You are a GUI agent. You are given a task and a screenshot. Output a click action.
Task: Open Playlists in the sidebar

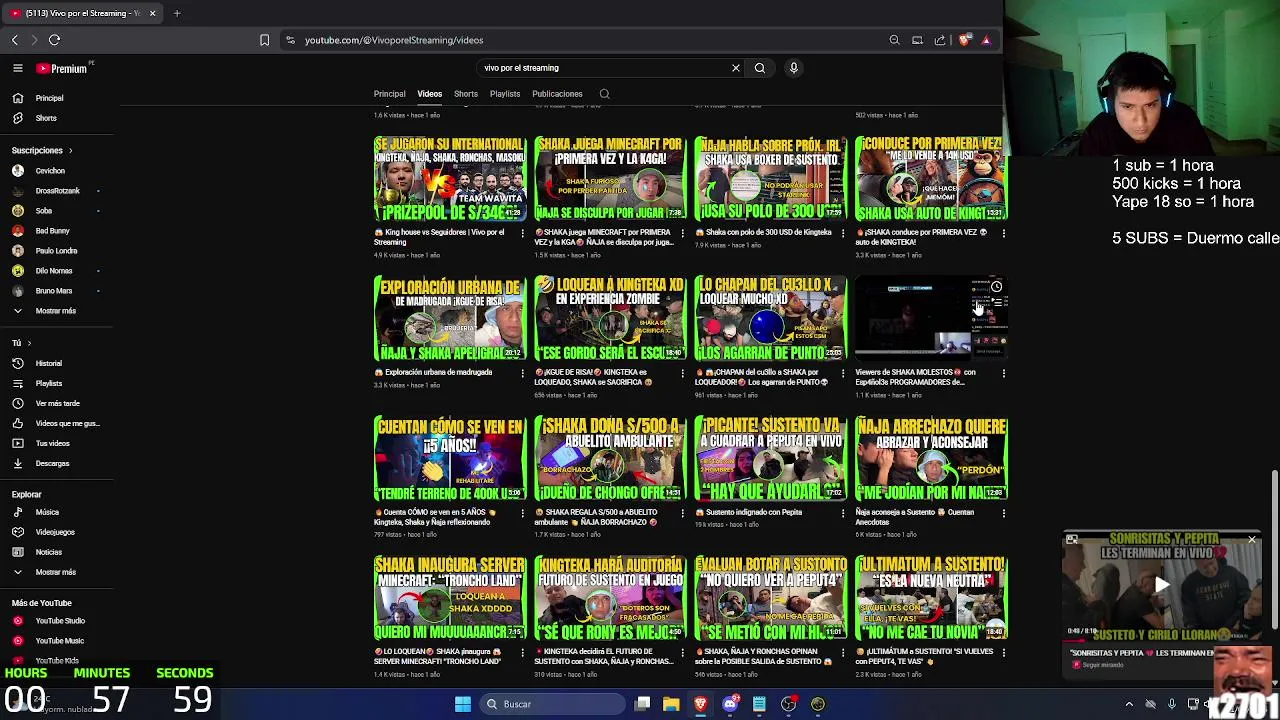click(48, 383)
